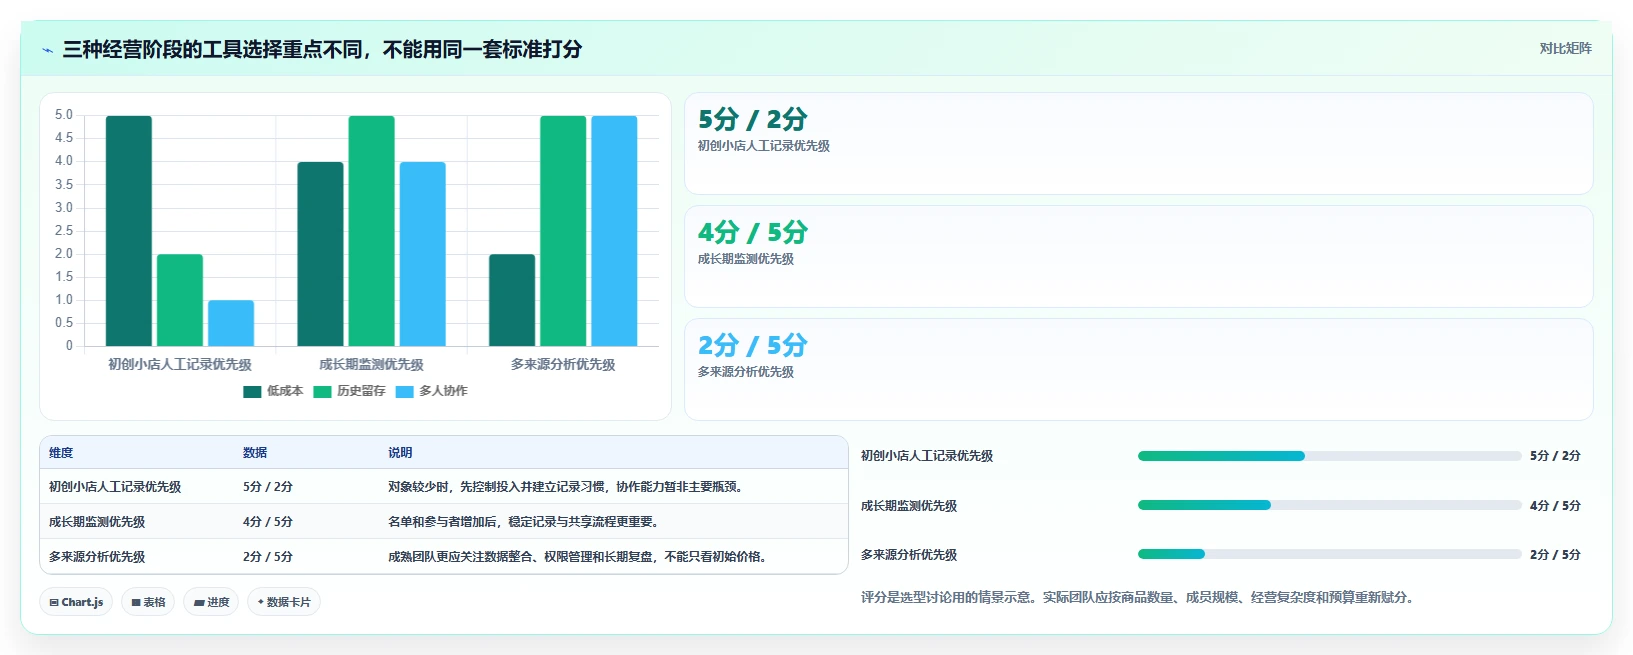Click the 多人协作 bar in the 初创小店 group
Image resolution: width=1633 pixels, height=655 pixels.
point(231,323)
